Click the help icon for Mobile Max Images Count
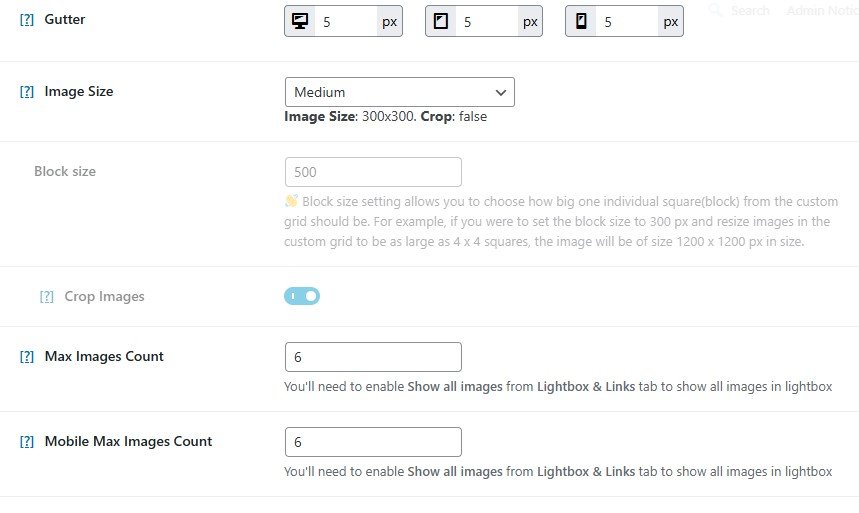This screenshot has width=859, height=513. pyautogui.click(x=27, y=442)
